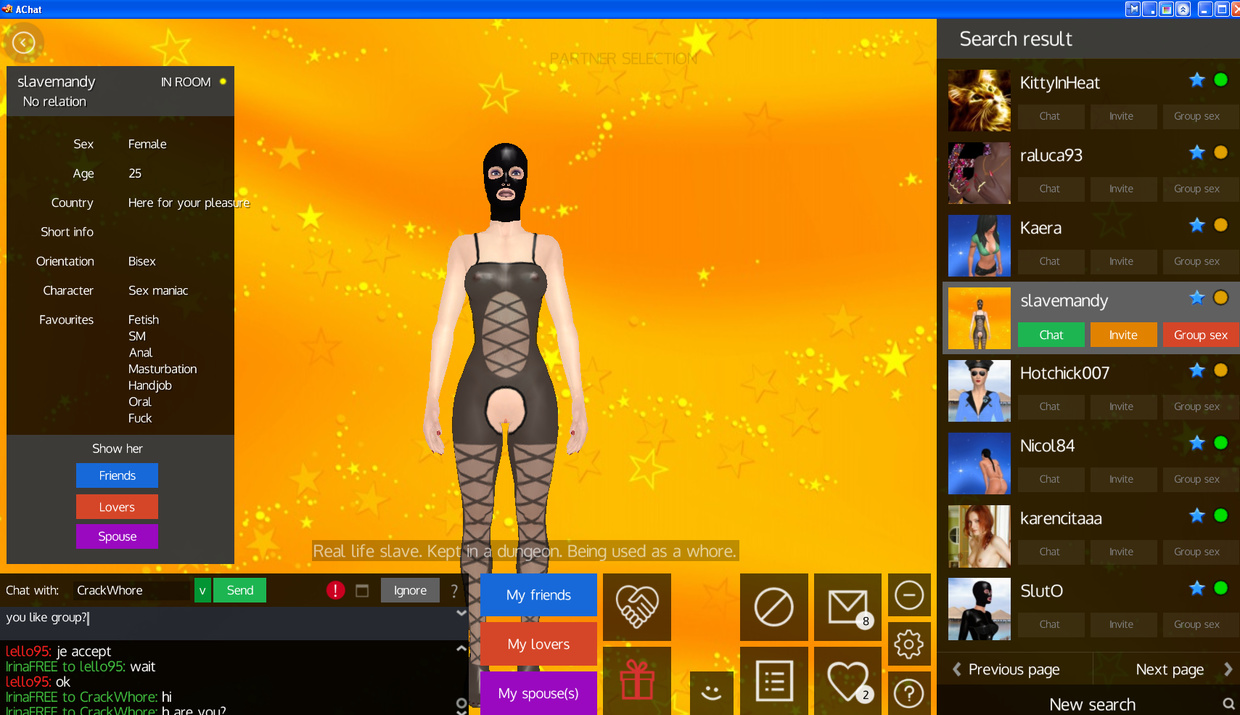Click the circle-slash block icon
The height and width of the screenshot is (715, 1240).
point(774,607)
